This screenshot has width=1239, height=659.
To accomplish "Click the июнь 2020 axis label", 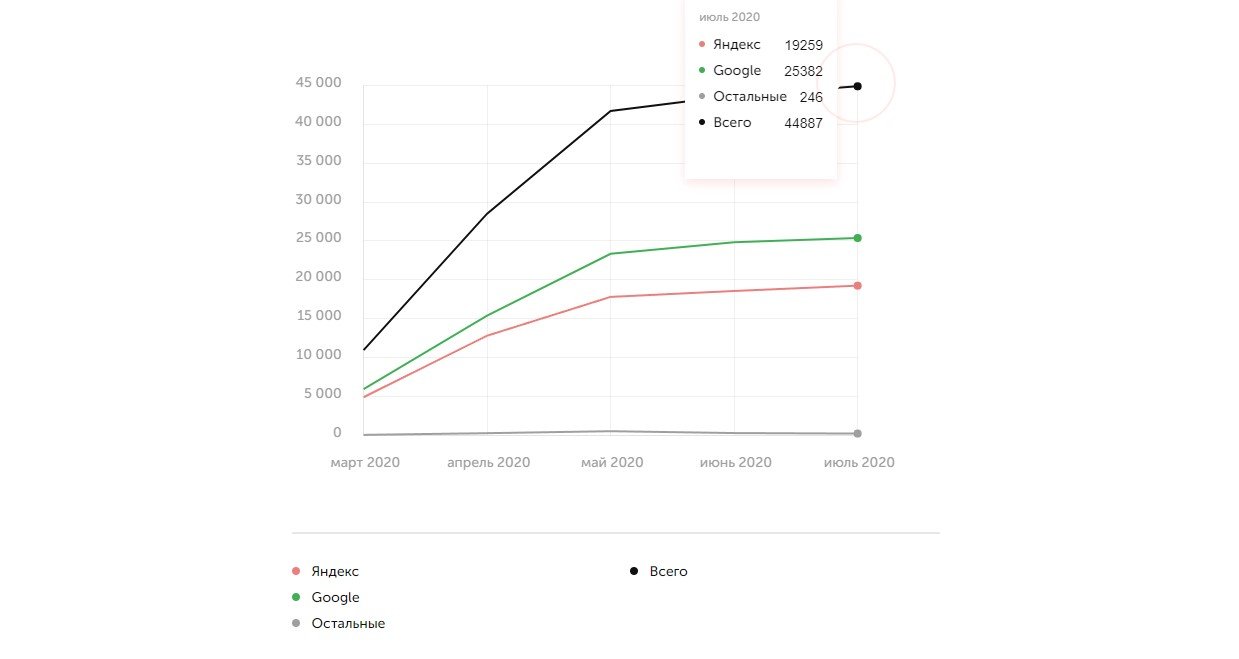I will click(735, 462).
